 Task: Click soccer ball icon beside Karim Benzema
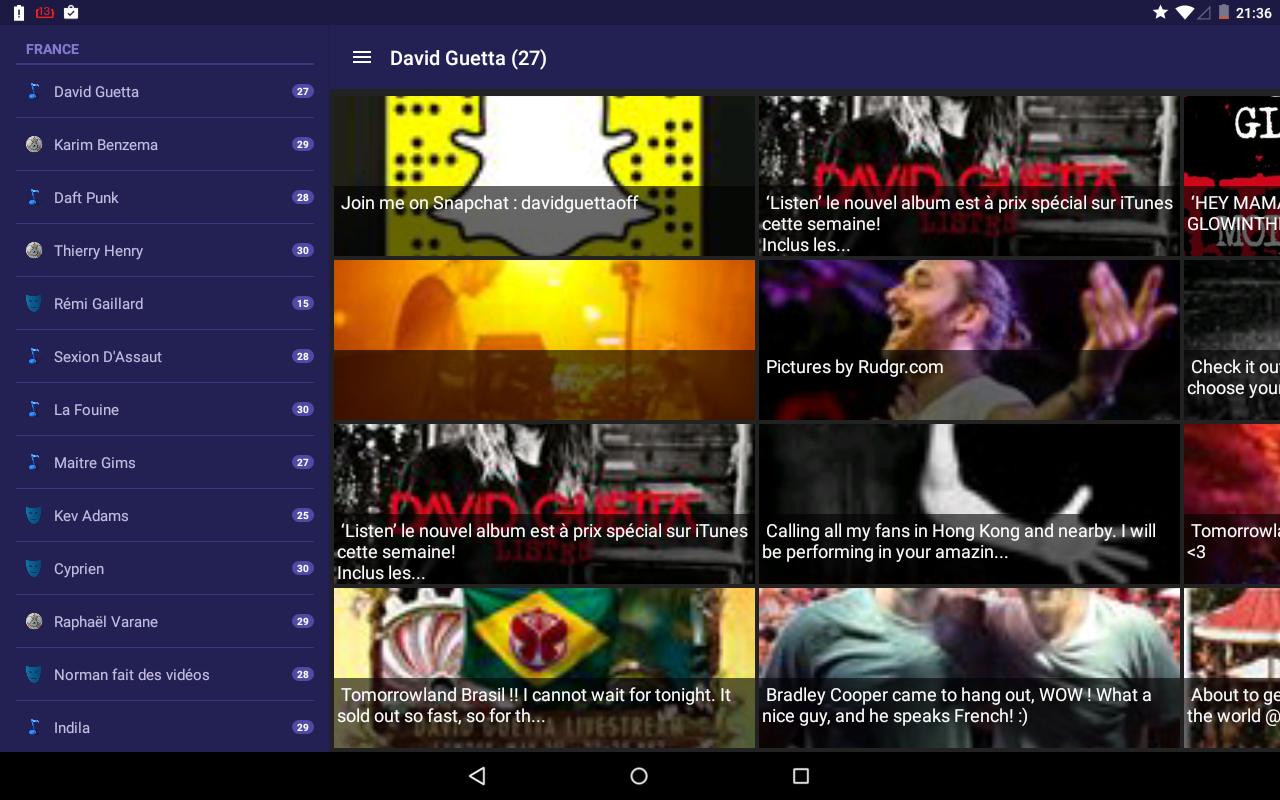pyautogui.click(x=33, y=144)
